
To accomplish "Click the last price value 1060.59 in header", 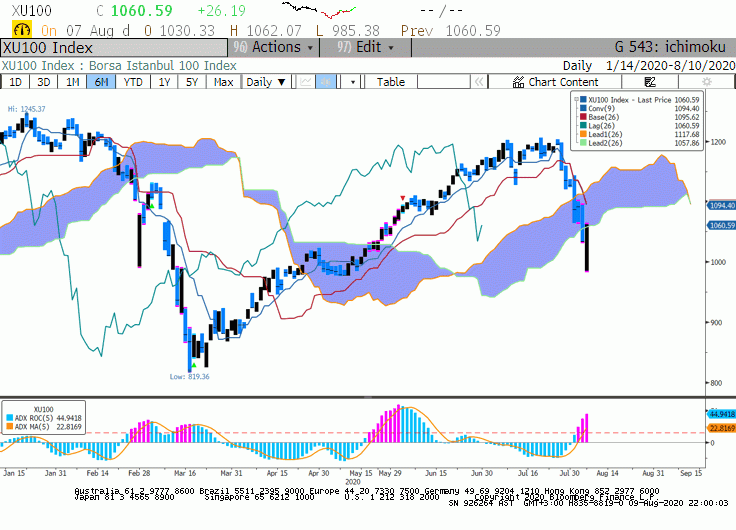I will tap(142, 10).
